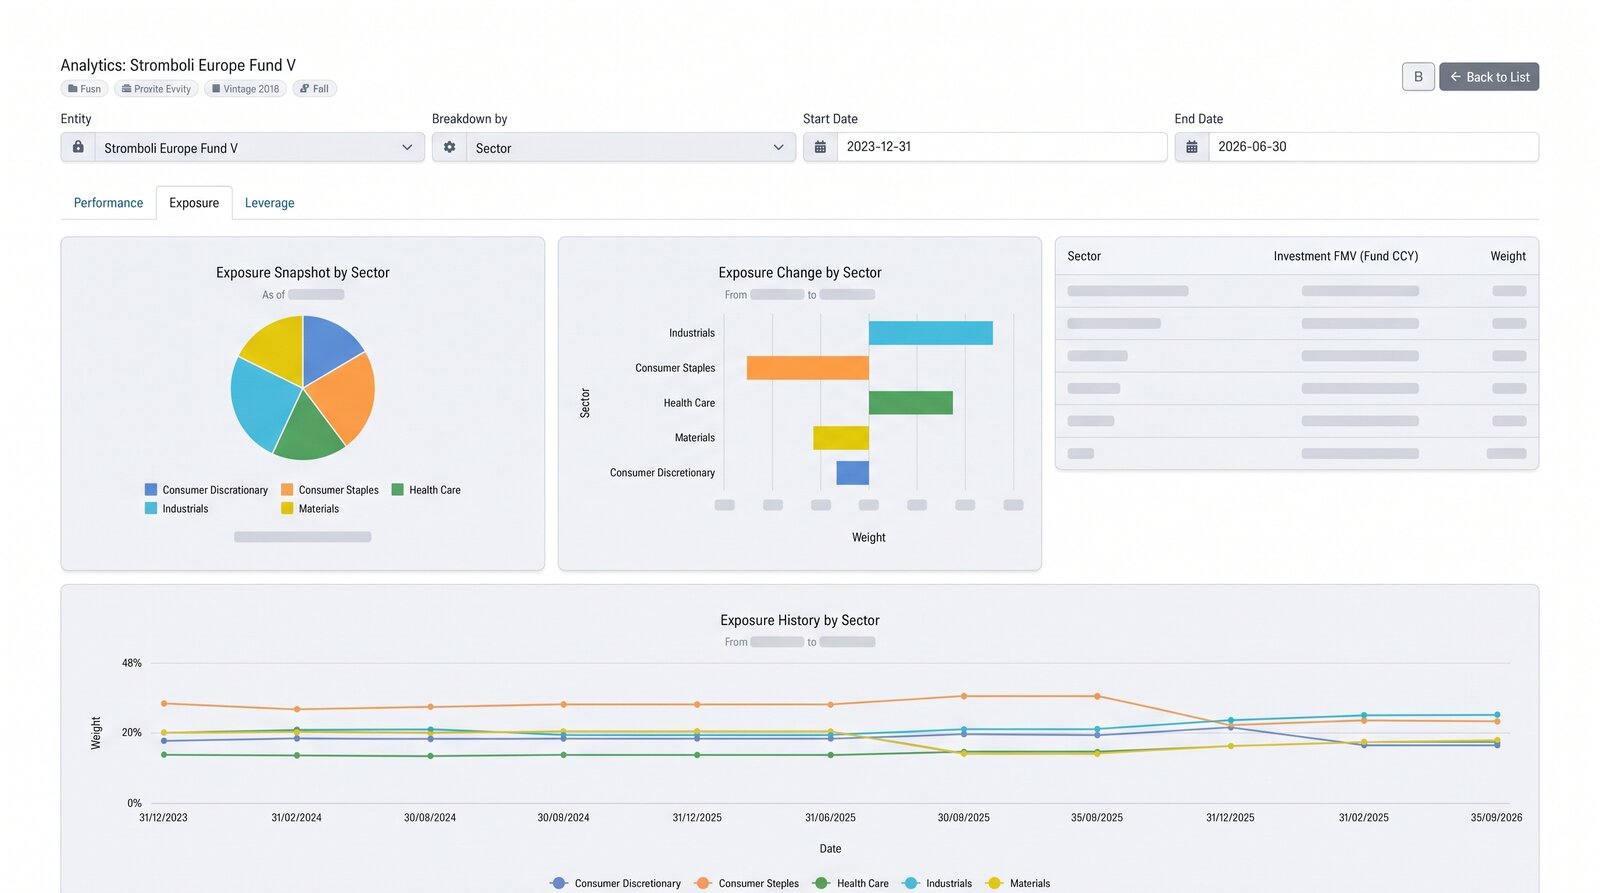The width and height of the screenshot is (1600, 893).
Task: Click the Consumer Discretionary blue bar
Action: click(x=853, y=473)
